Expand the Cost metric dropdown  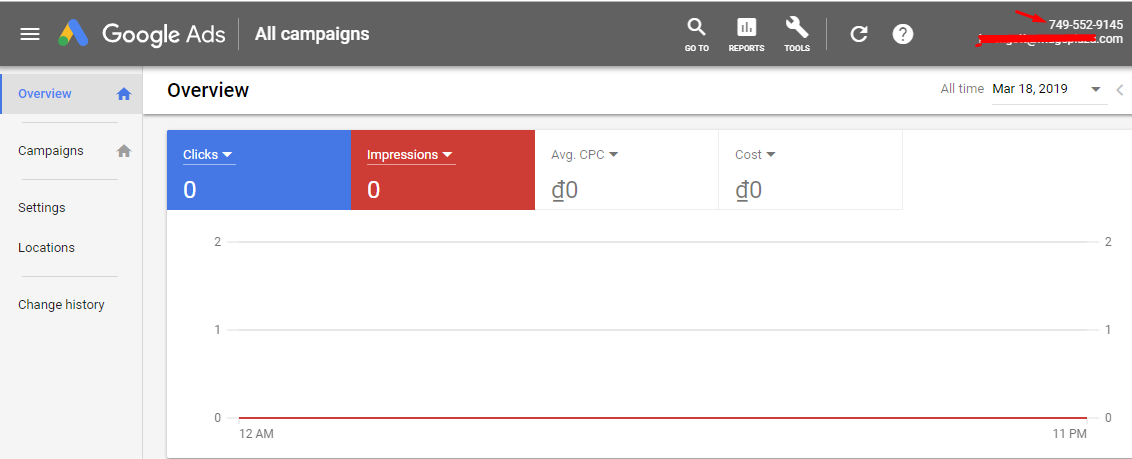[x=771, y=155]
